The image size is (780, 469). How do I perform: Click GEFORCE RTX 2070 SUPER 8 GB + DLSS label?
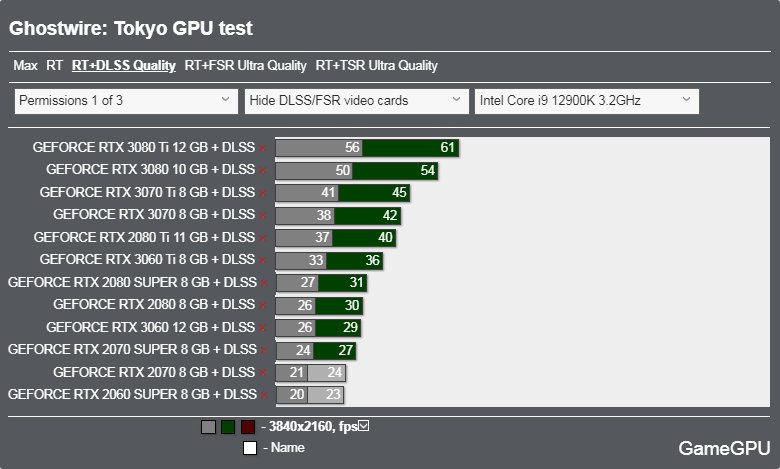pos(132,350)
